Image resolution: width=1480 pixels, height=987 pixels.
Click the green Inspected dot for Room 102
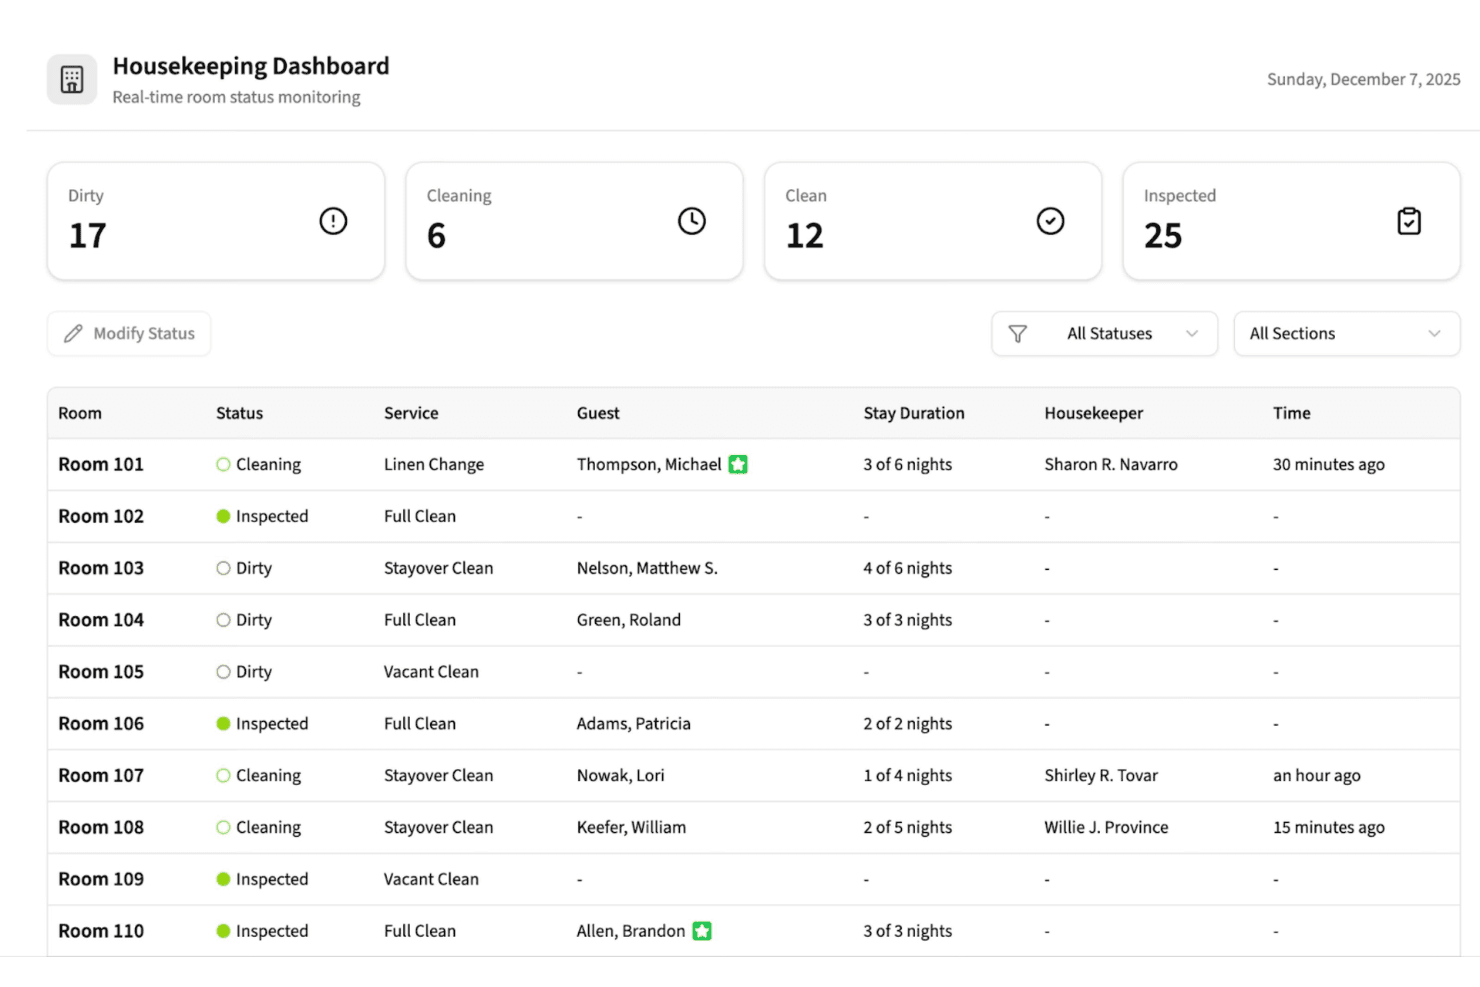click(x=223, y=516)
